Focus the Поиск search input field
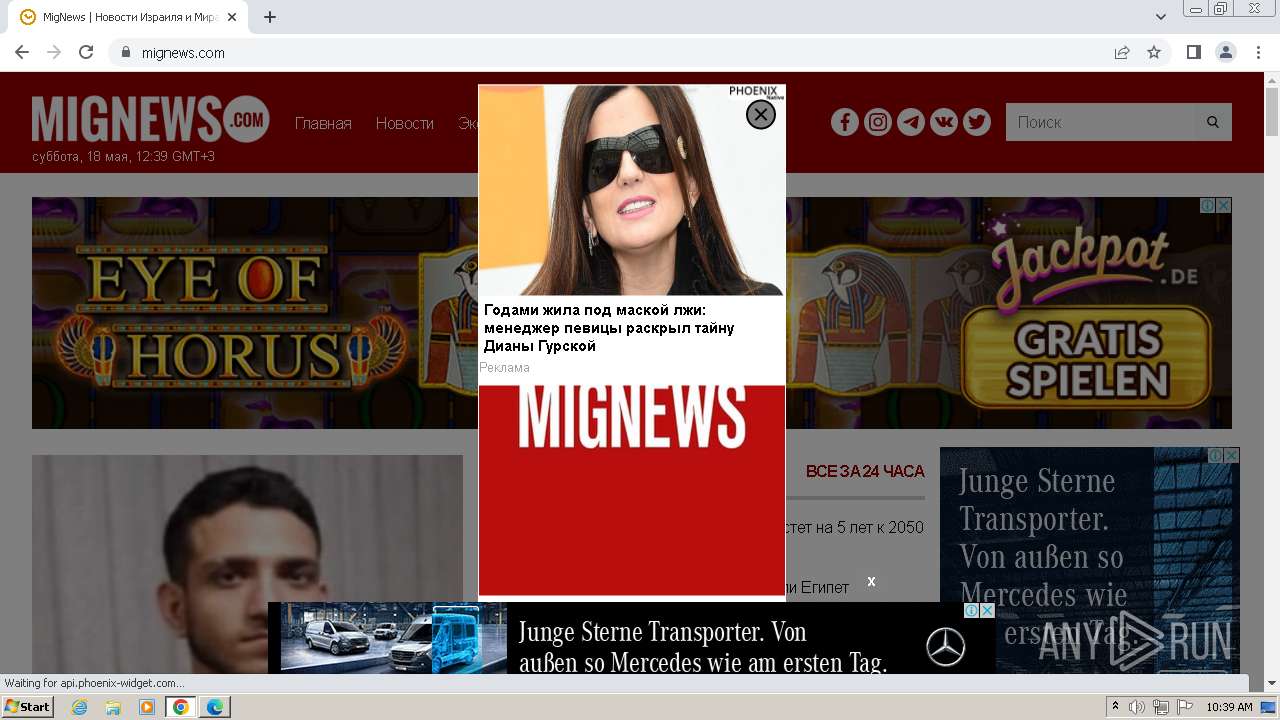The height and width of the screenshot is (720, 1280). (x=1100, y=122)
